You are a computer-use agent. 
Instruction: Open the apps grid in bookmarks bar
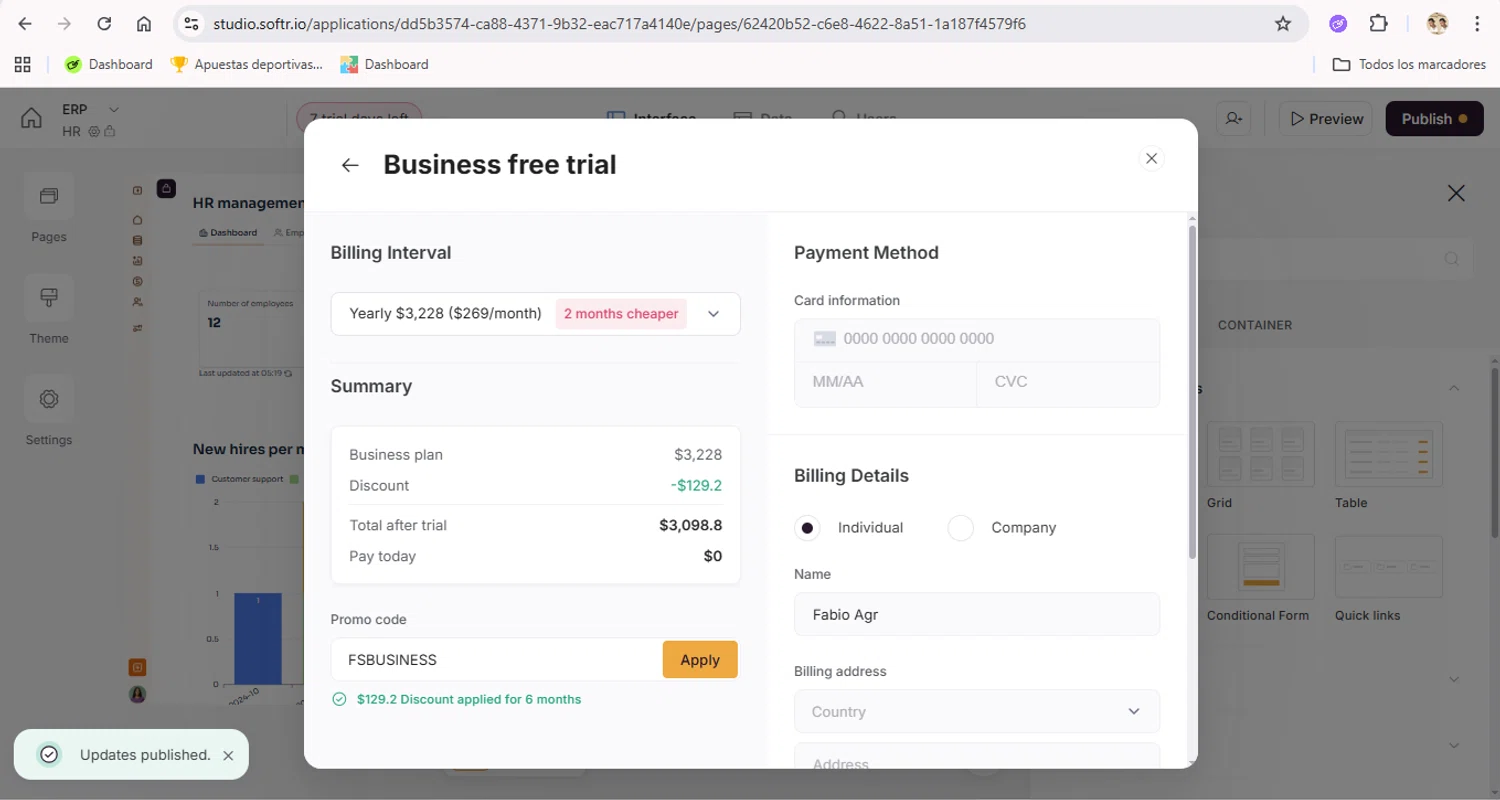(22, 64)
